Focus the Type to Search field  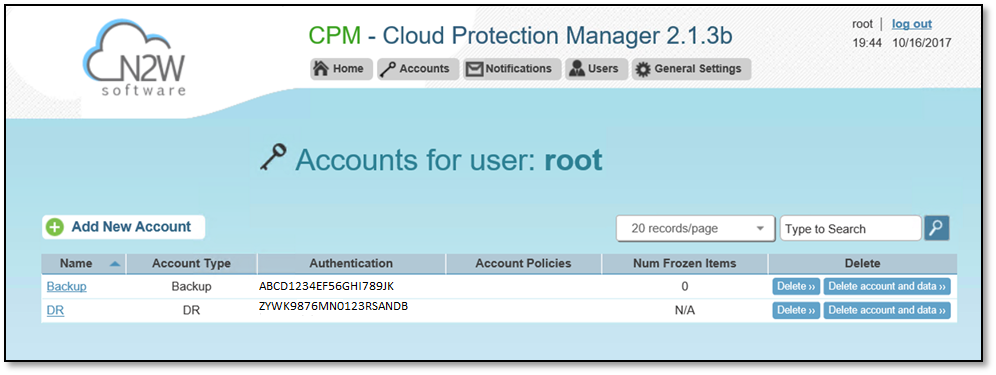851,229
